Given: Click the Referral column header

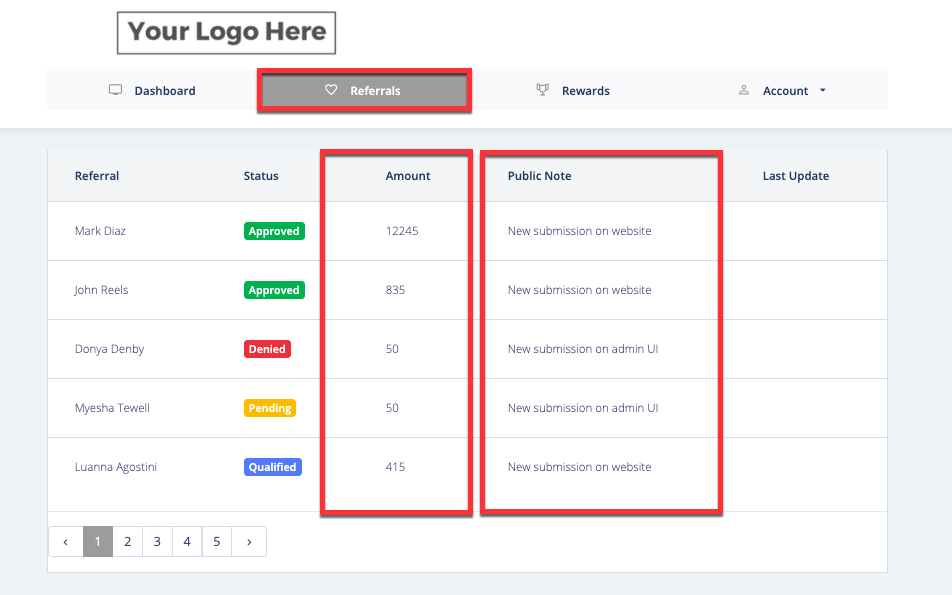Looking at the screenshot, I should pos(97,176).
